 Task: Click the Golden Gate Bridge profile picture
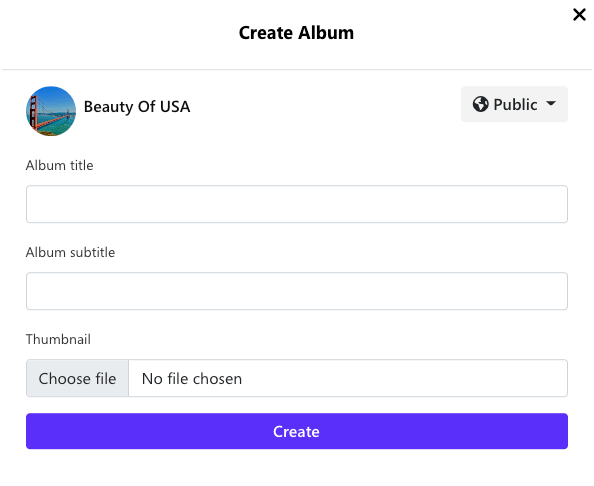51,111
